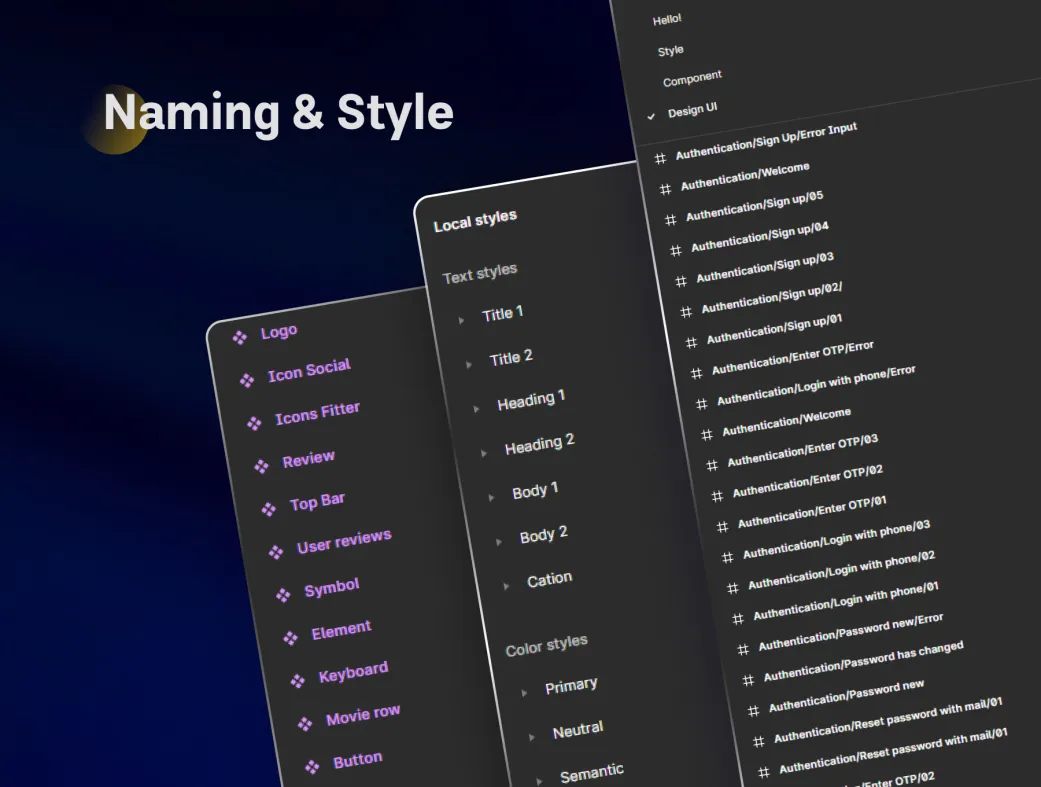1041x787 pixels.
Task: Expand the Heading 2 text style group
Action: (x=484, y=453)
